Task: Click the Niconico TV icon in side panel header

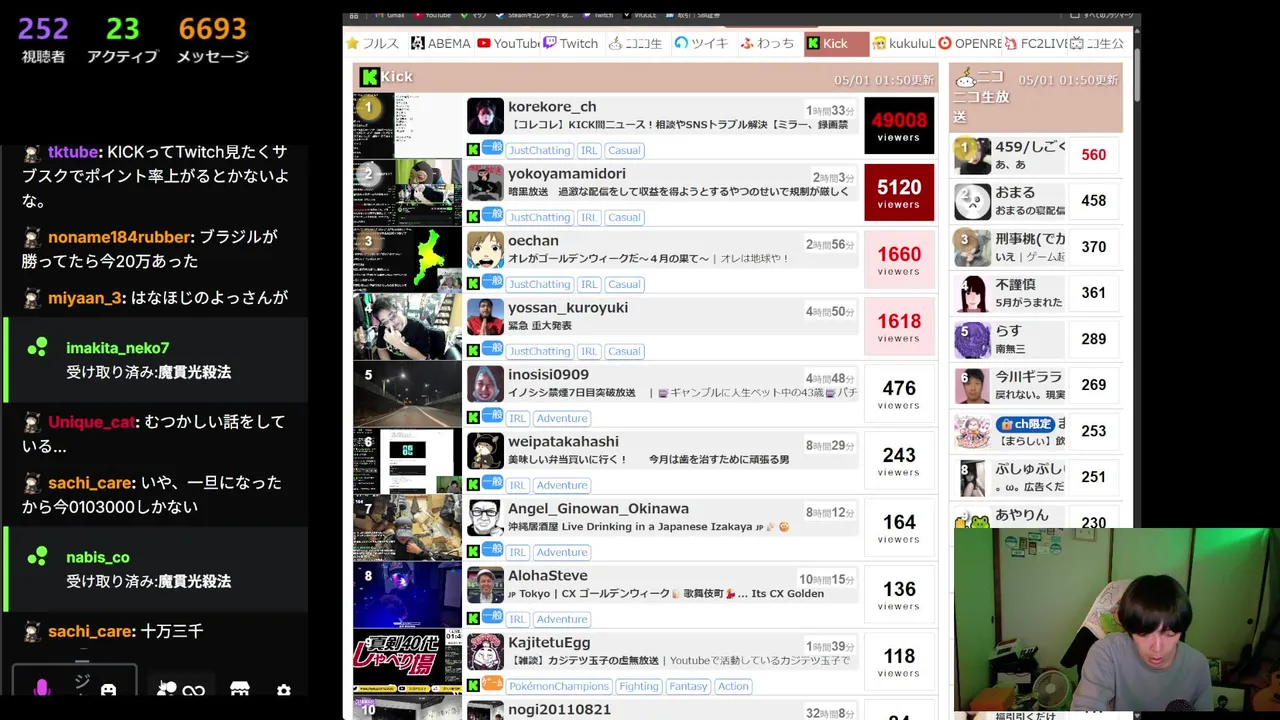Action: pos(966,78)
